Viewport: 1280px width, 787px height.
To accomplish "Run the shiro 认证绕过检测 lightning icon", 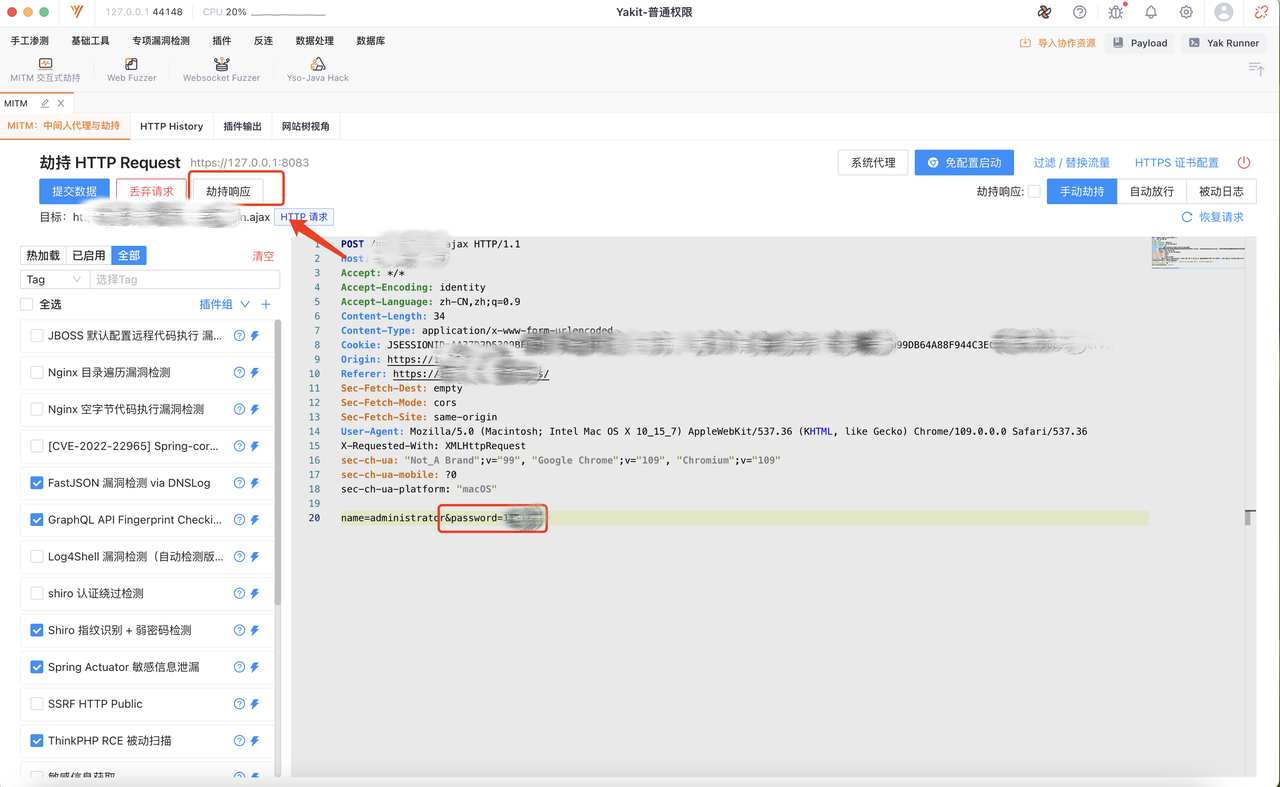I will click(255, 594).
